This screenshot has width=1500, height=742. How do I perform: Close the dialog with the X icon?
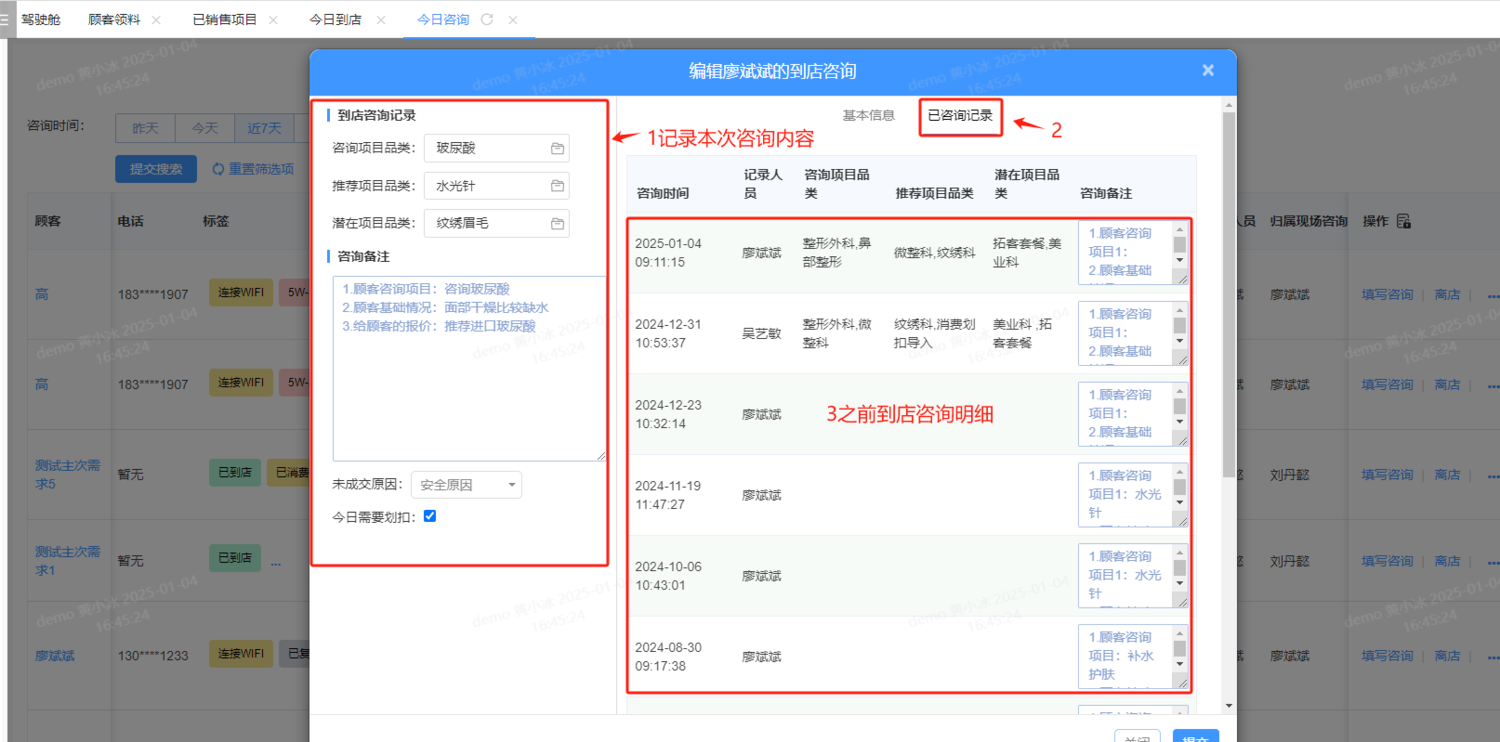[1208, 70]
